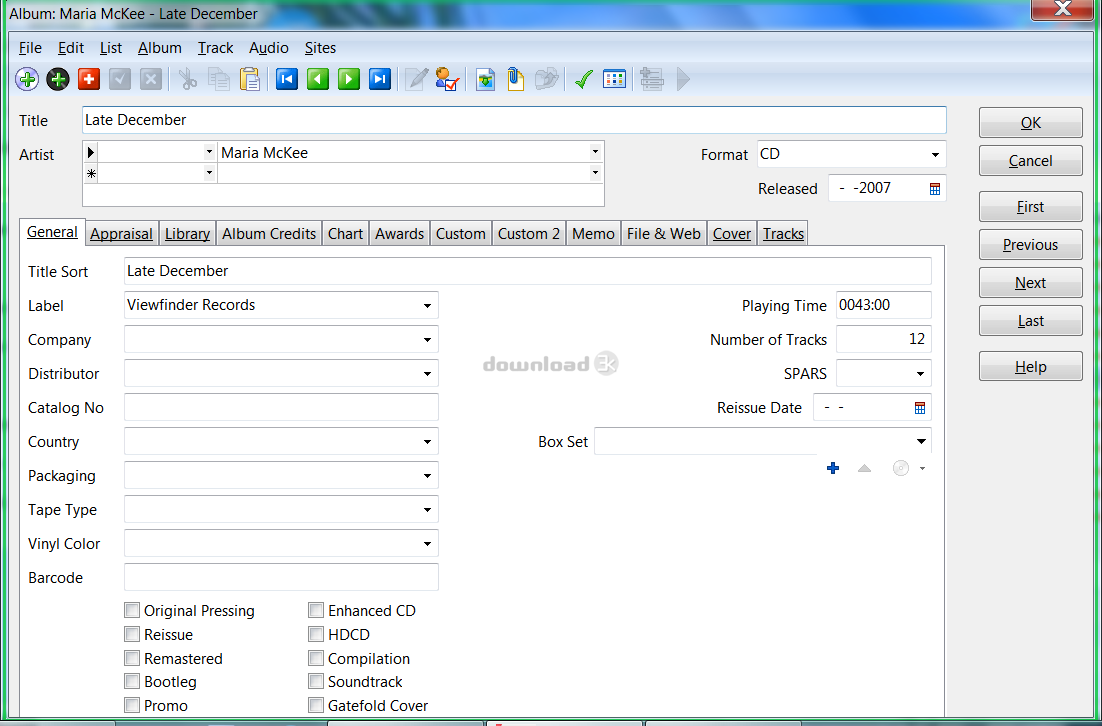
Task: Go to next record with green right arrow
Action: (x=349, y=79)
